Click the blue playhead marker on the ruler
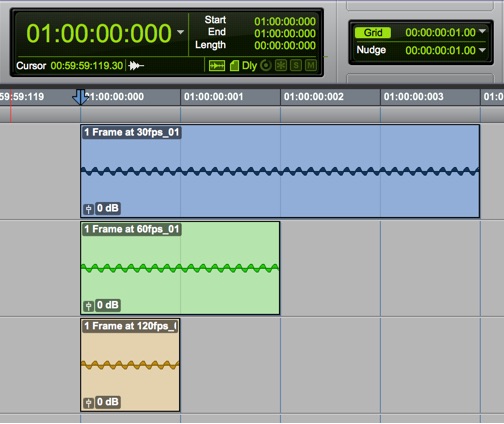 [80, 97]
